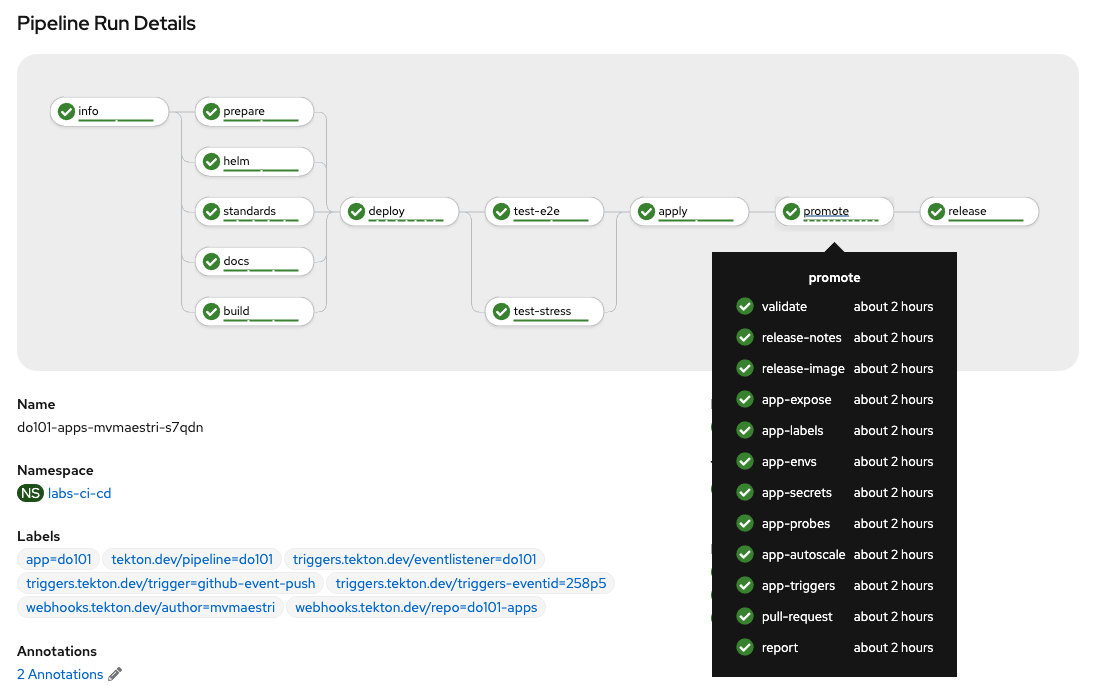Select the standards task node
The image size is (1095, 699).
pos(254,211)
